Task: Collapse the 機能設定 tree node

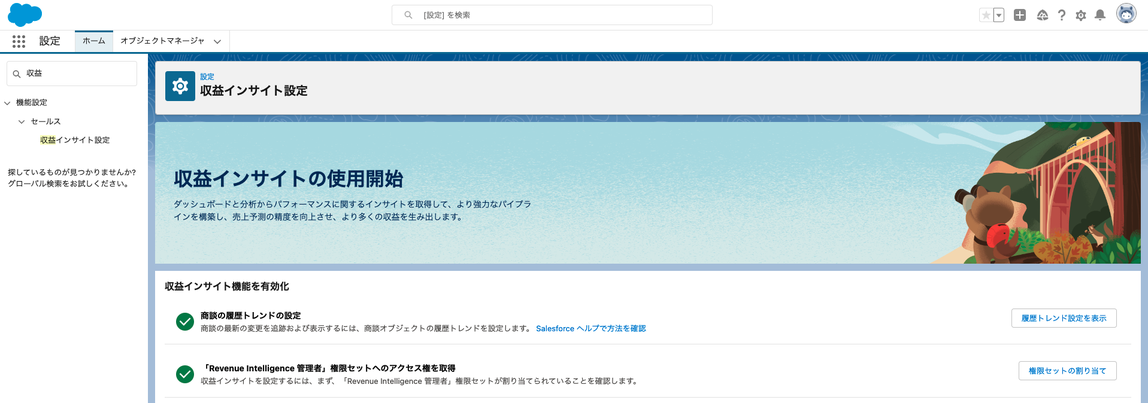Action: [x=7, y=103]
